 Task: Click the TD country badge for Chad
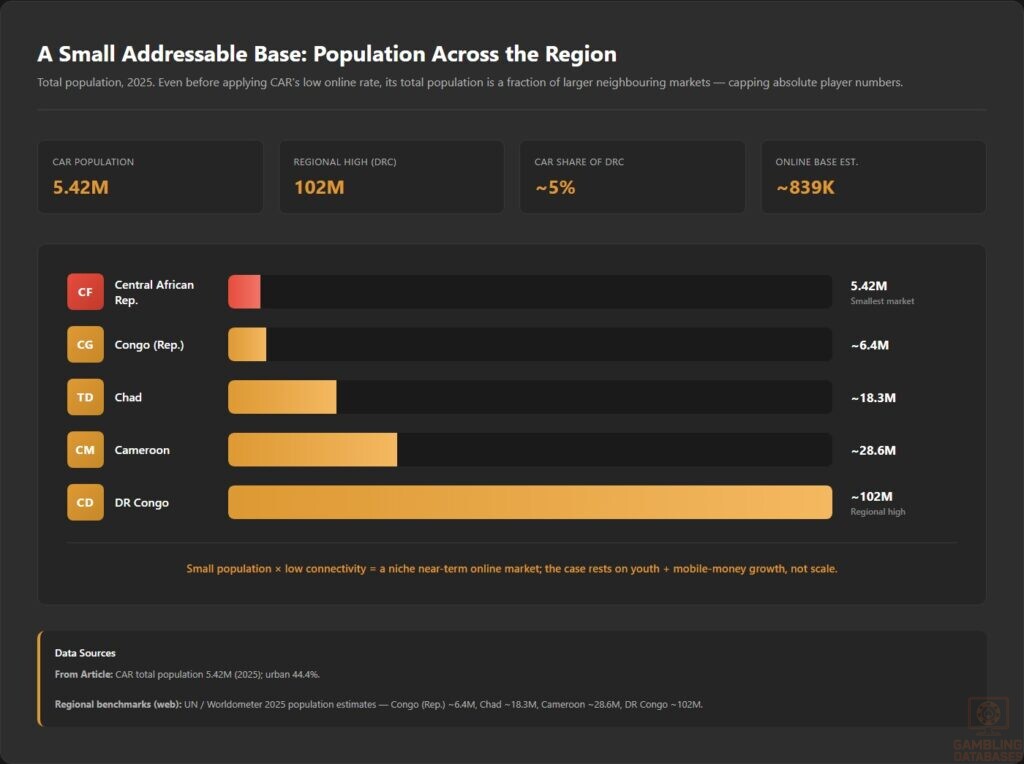tap(86, 397)
